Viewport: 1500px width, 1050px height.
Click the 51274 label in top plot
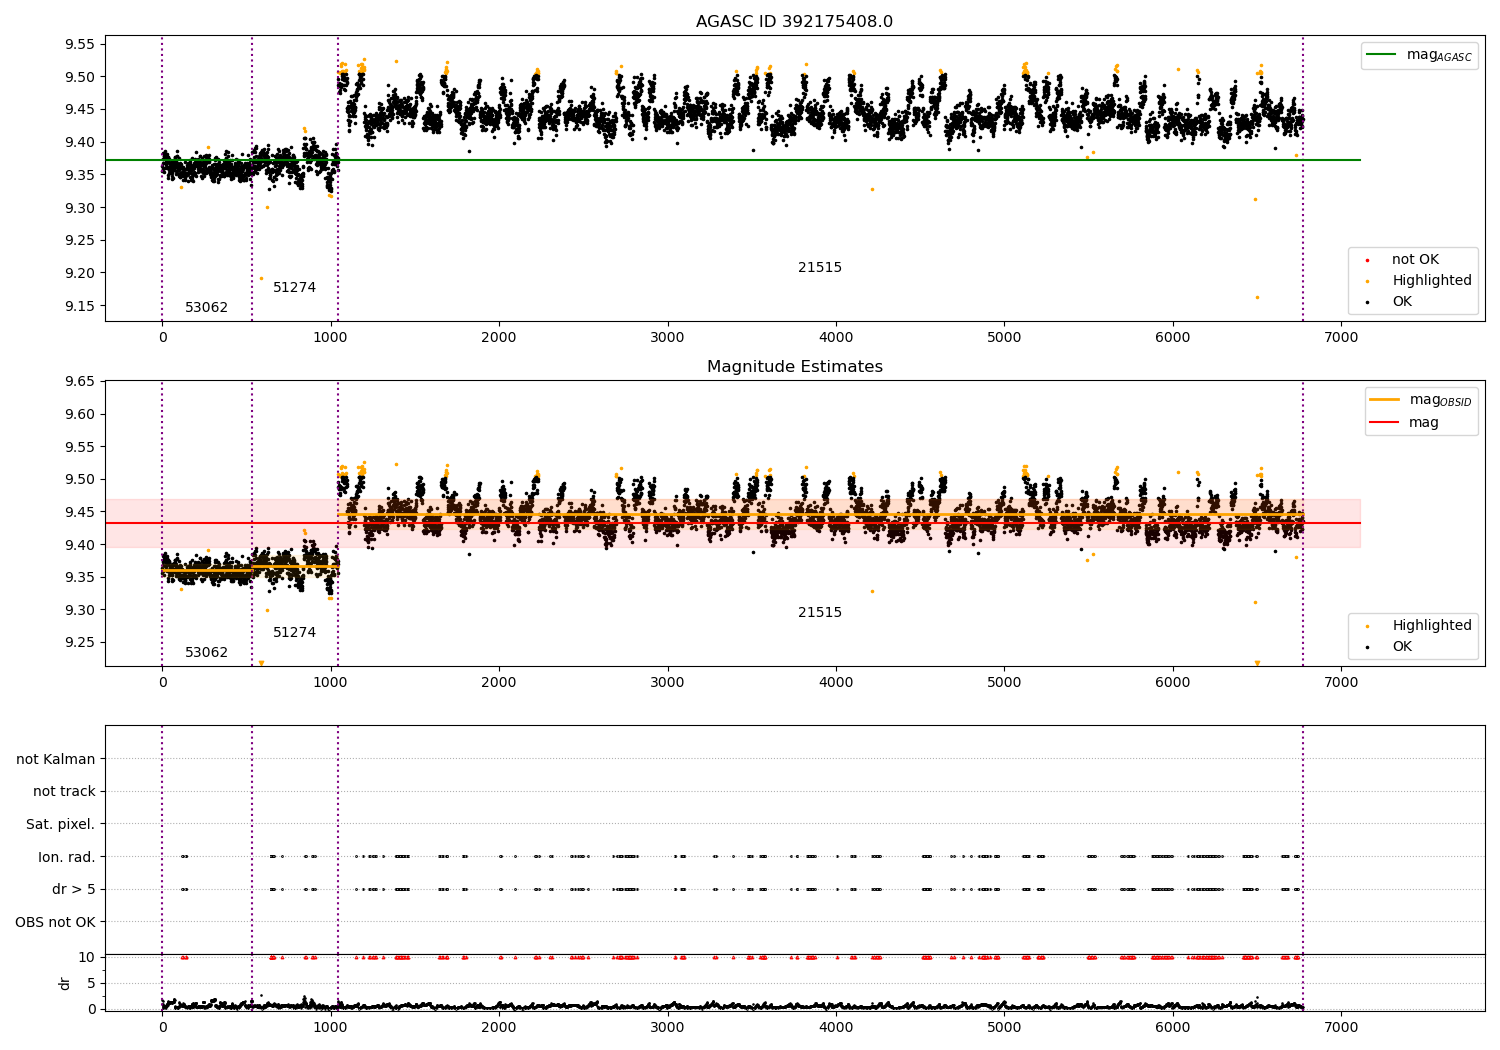(x=294, y=287)
